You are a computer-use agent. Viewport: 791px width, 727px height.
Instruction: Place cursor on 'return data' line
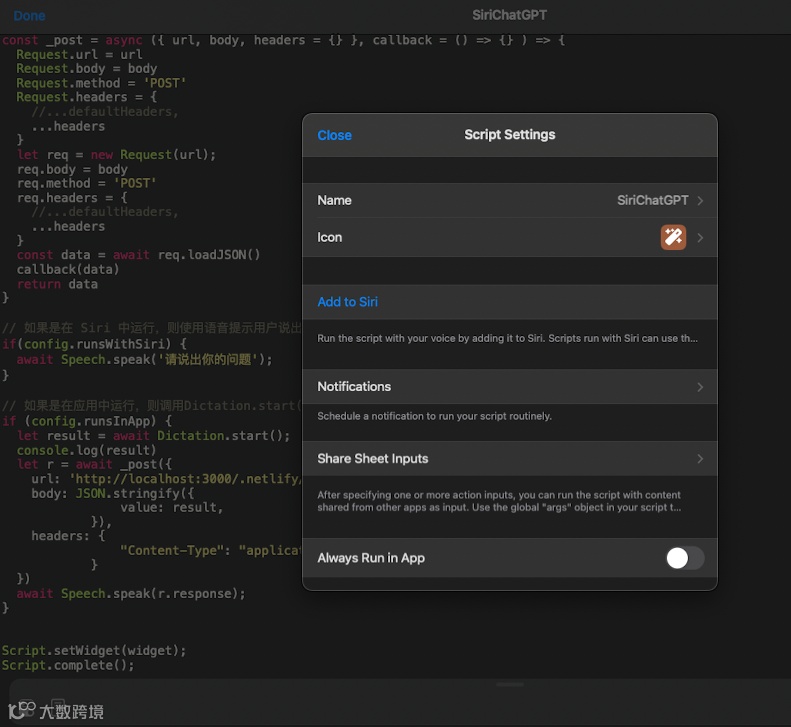(57, 284)
